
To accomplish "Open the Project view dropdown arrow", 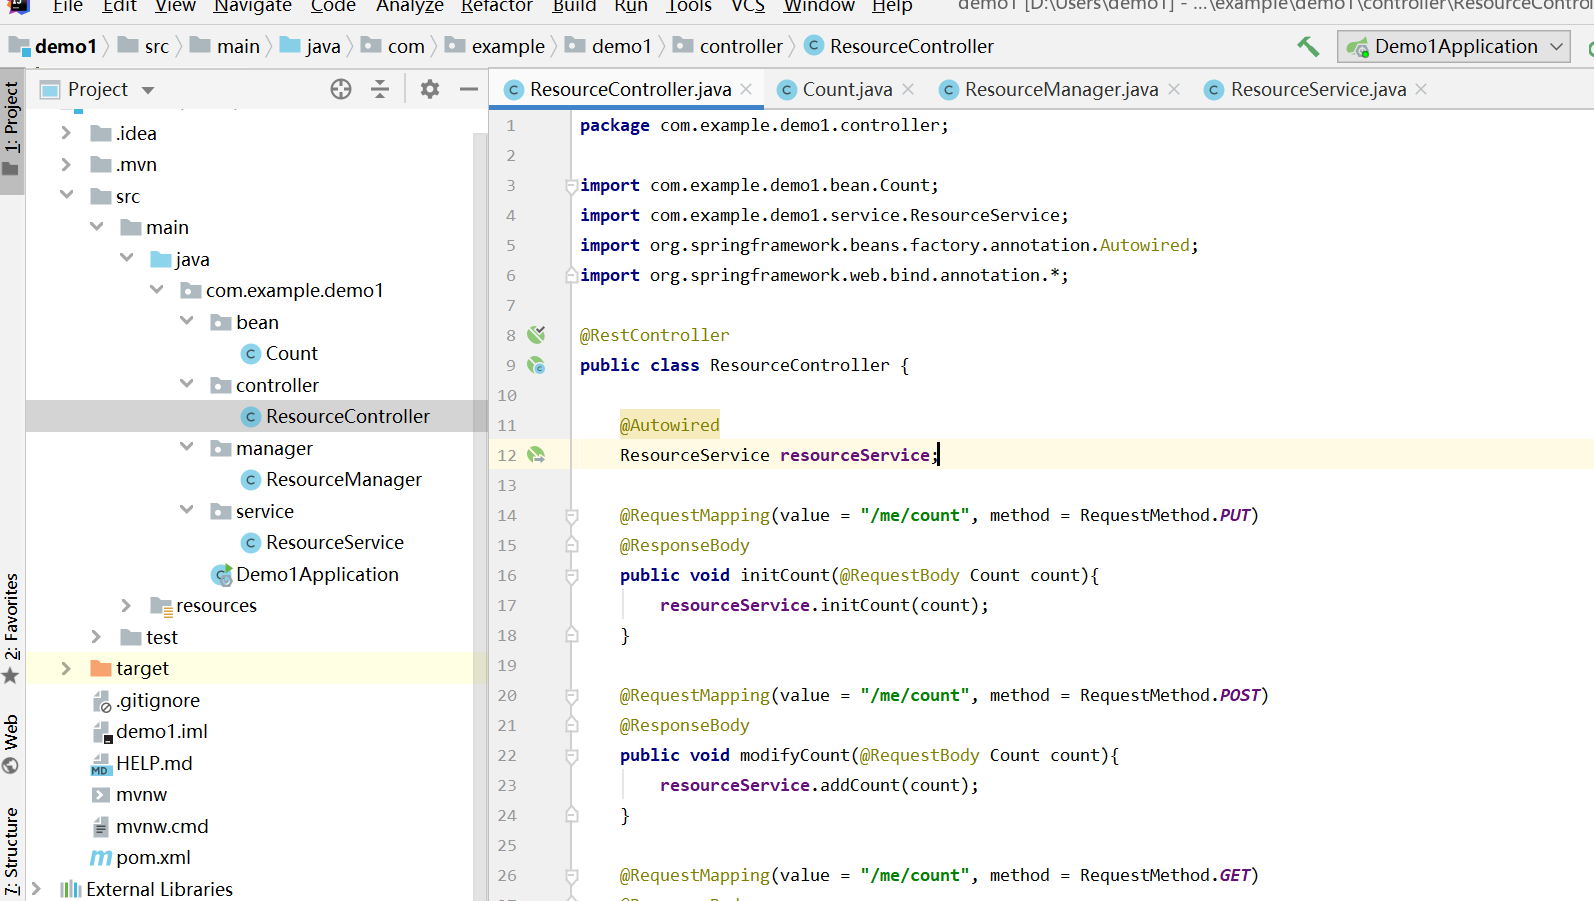I will pos(148,90).
